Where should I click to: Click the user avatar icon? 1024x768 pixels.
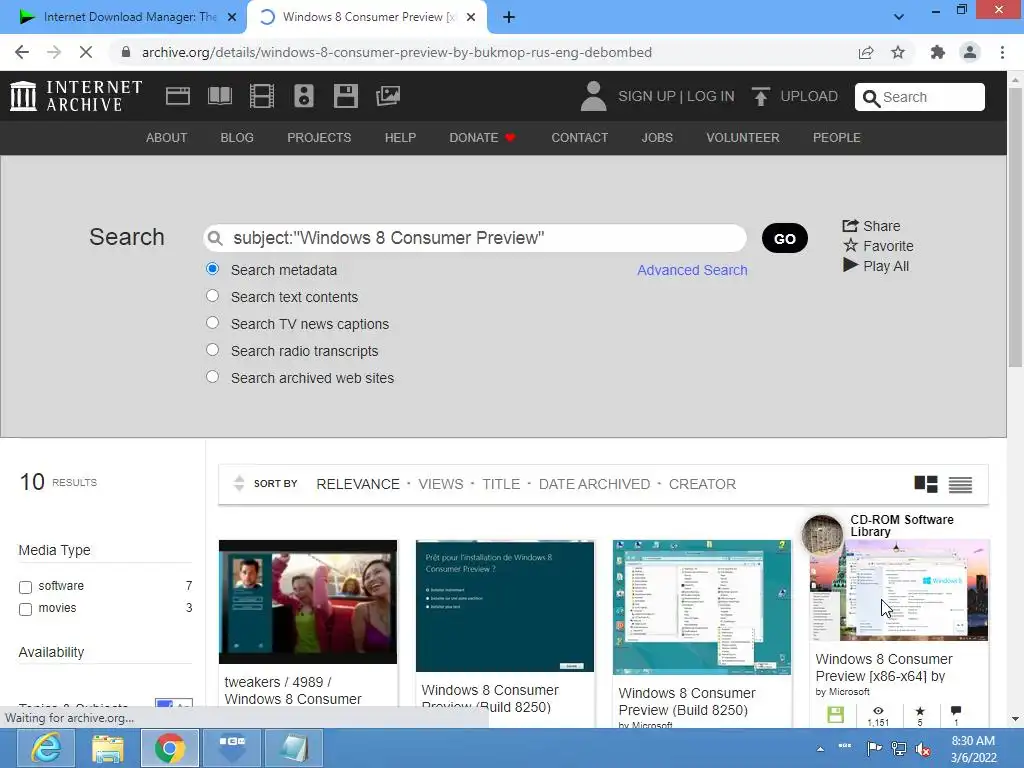pyautogui.click(x=593, y=96)
